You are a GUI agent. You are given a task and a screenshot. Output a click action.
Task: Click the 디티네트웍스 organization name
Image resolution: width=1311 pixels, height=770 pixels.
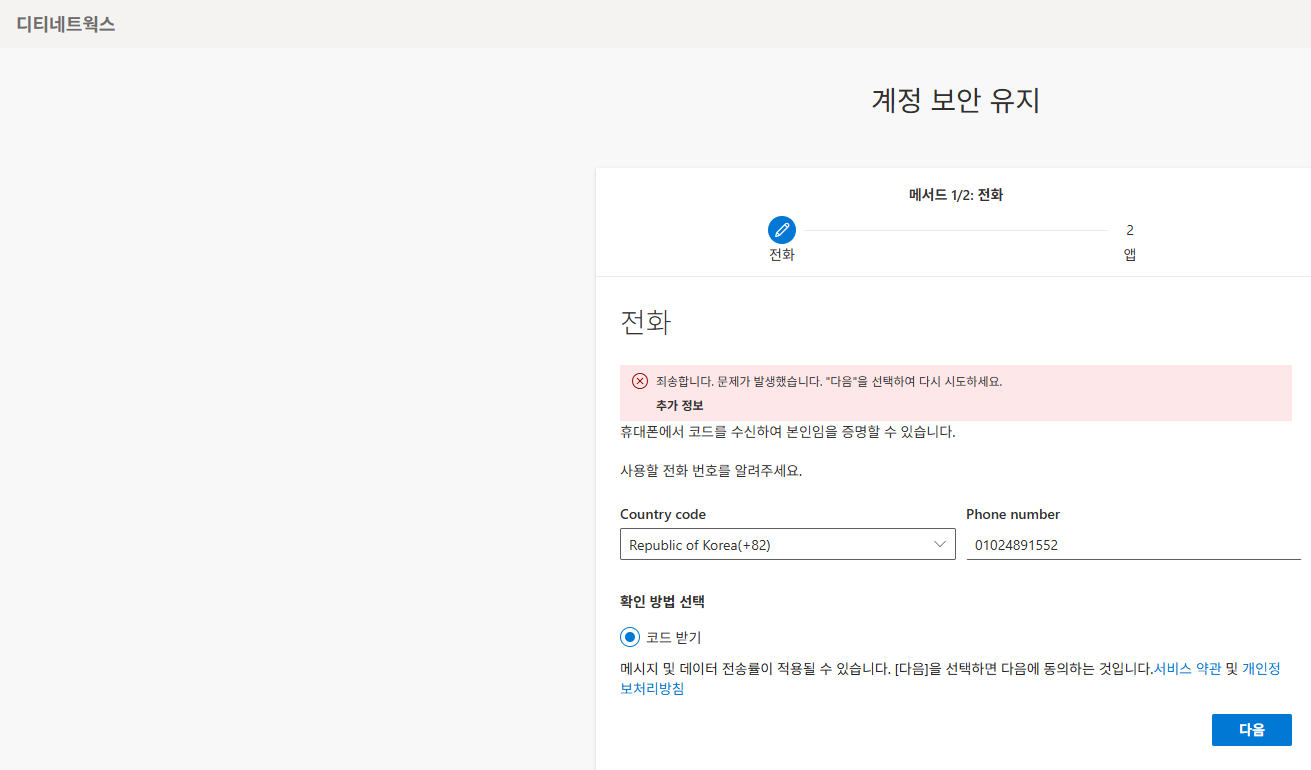point(66,24)
